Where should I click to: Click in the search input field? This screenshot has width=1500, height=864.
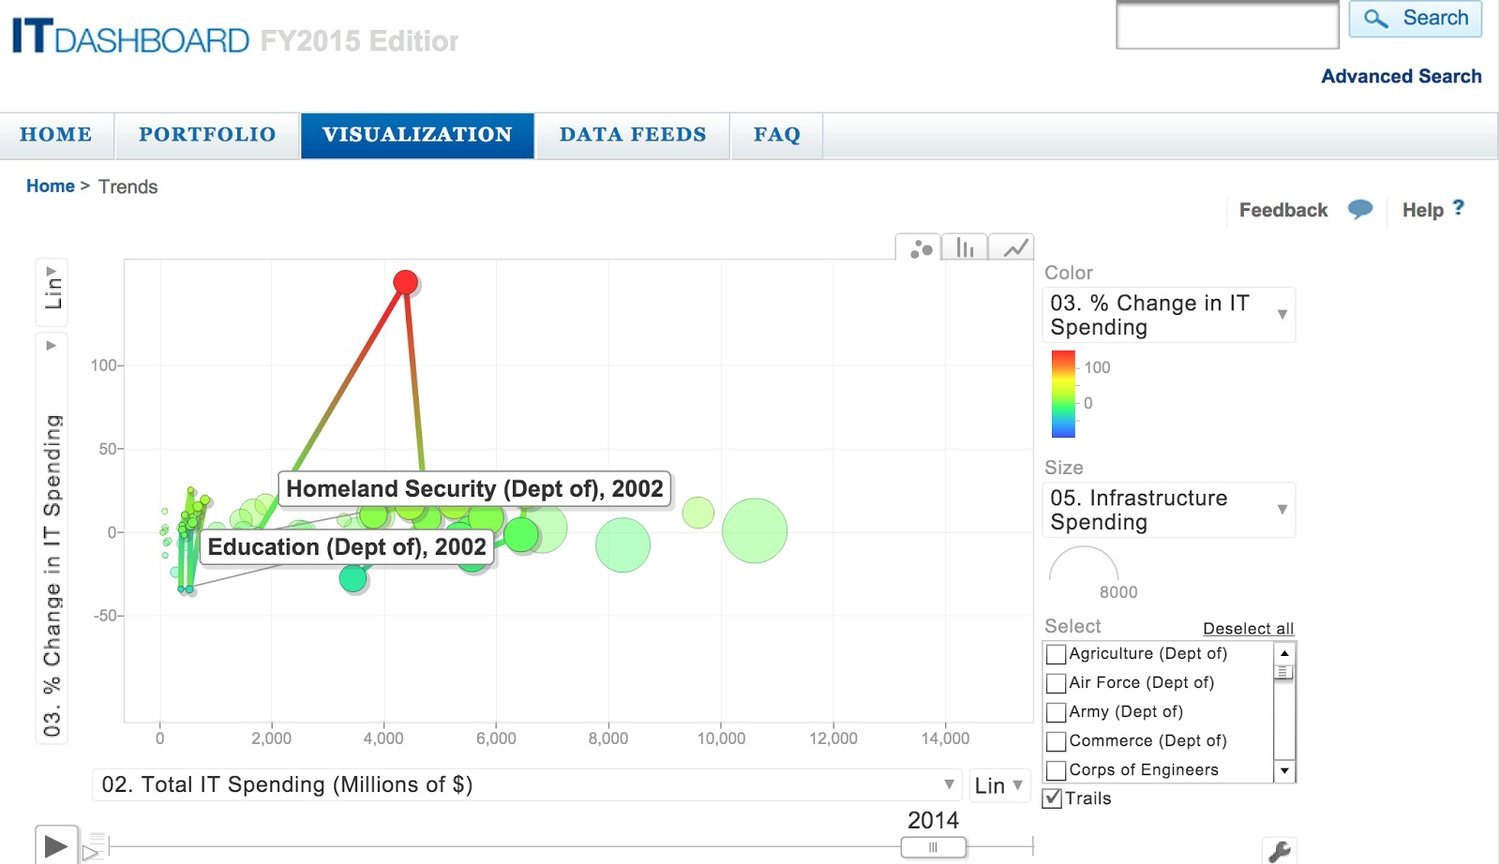(1227, 25)
